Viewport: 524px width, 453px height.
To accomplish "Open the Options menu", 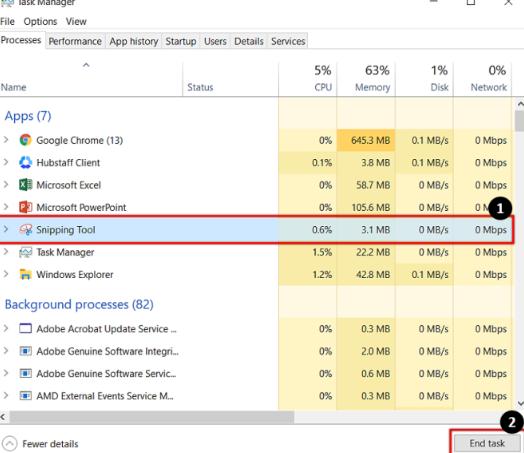I will [x=40, y=22].
